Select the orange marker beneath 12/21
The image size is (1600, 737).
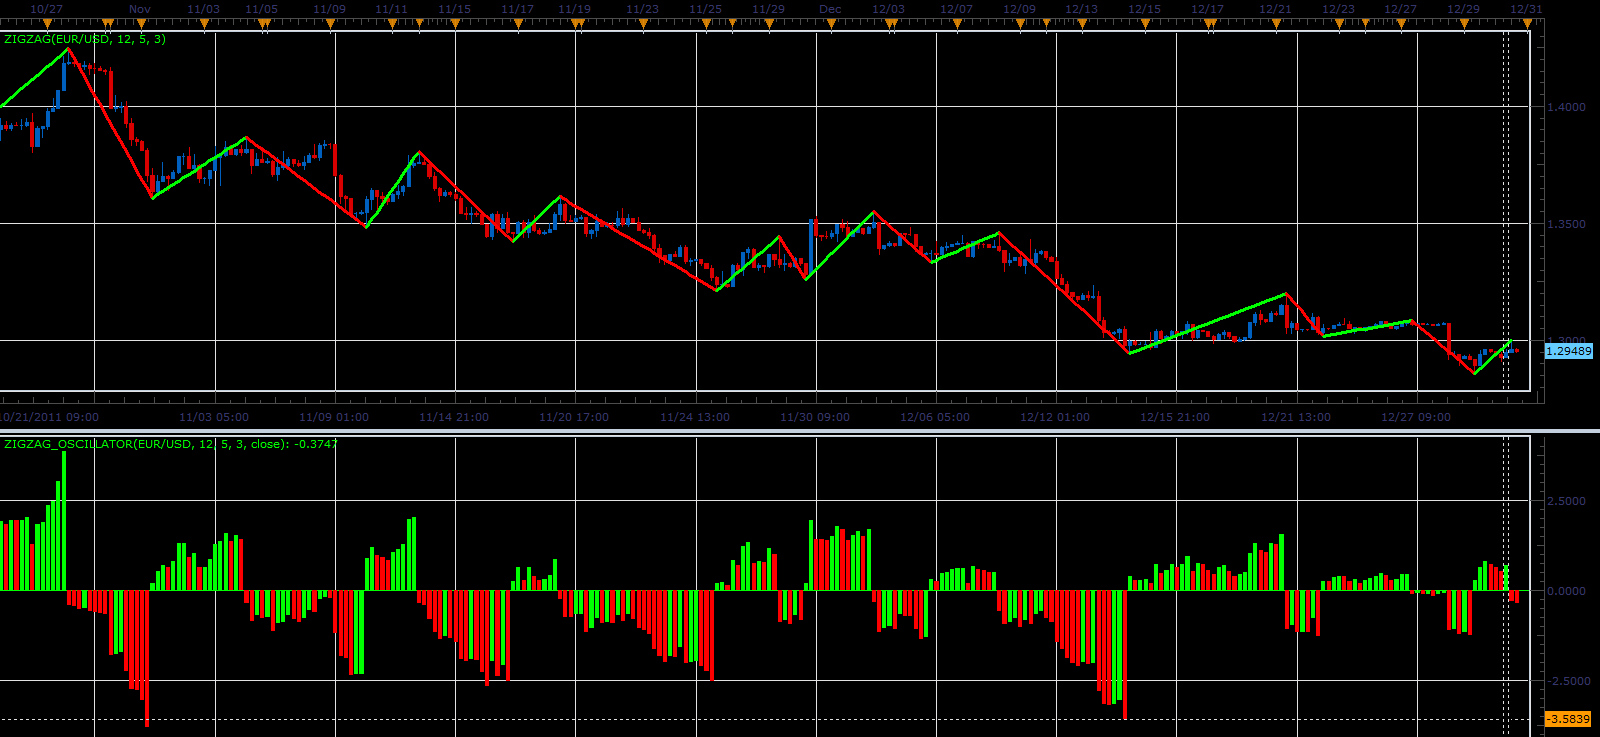click(x=1275, y=25)
